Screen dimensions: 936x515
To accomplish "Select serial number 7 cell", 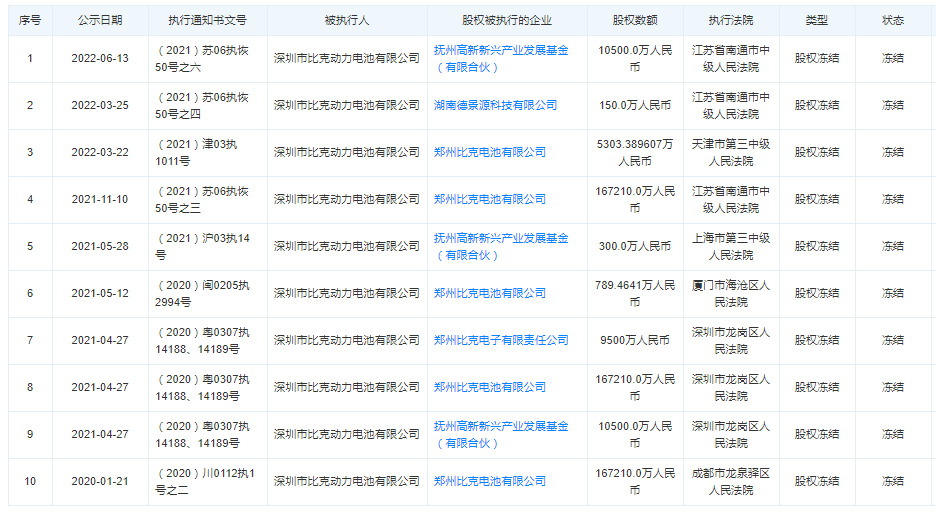I will pos(30,340).
